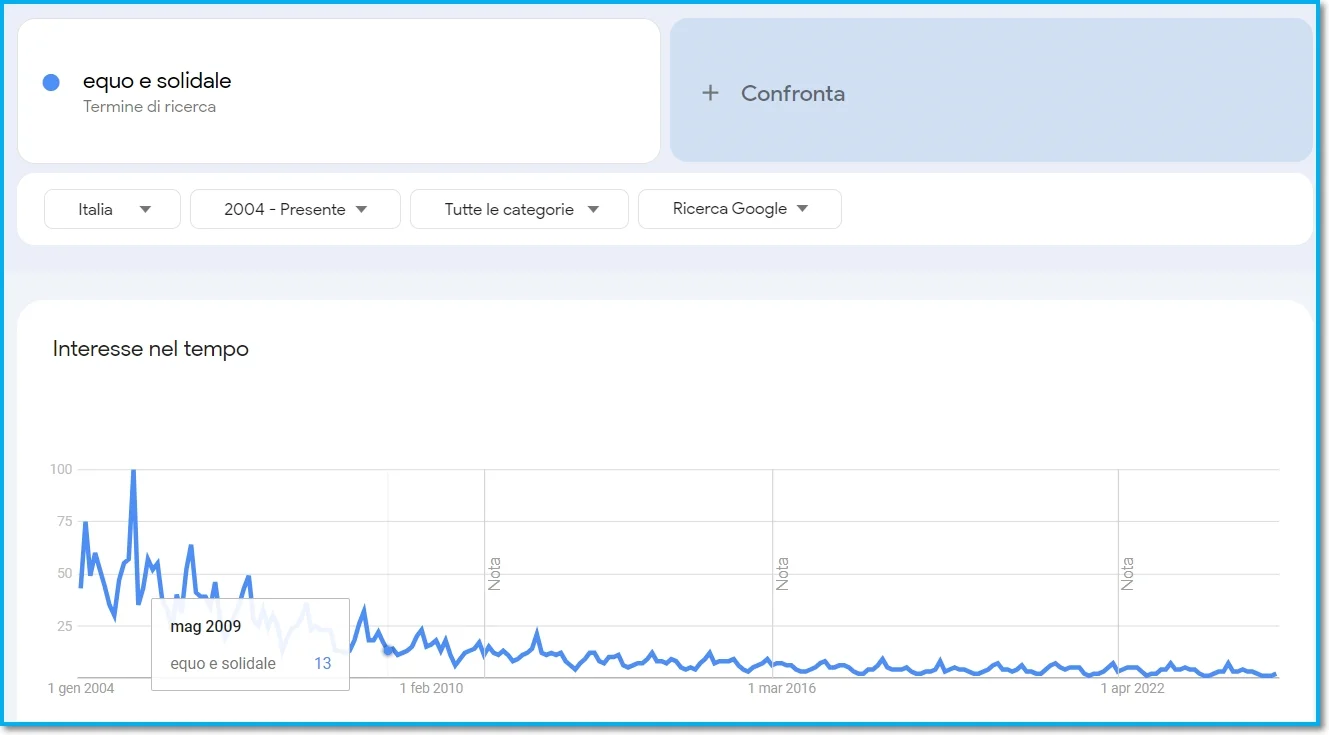Click the 75 value on the y-axis
Image resolution: width=1329 pixels, height=735 pixels.
(x=65, y=521)
